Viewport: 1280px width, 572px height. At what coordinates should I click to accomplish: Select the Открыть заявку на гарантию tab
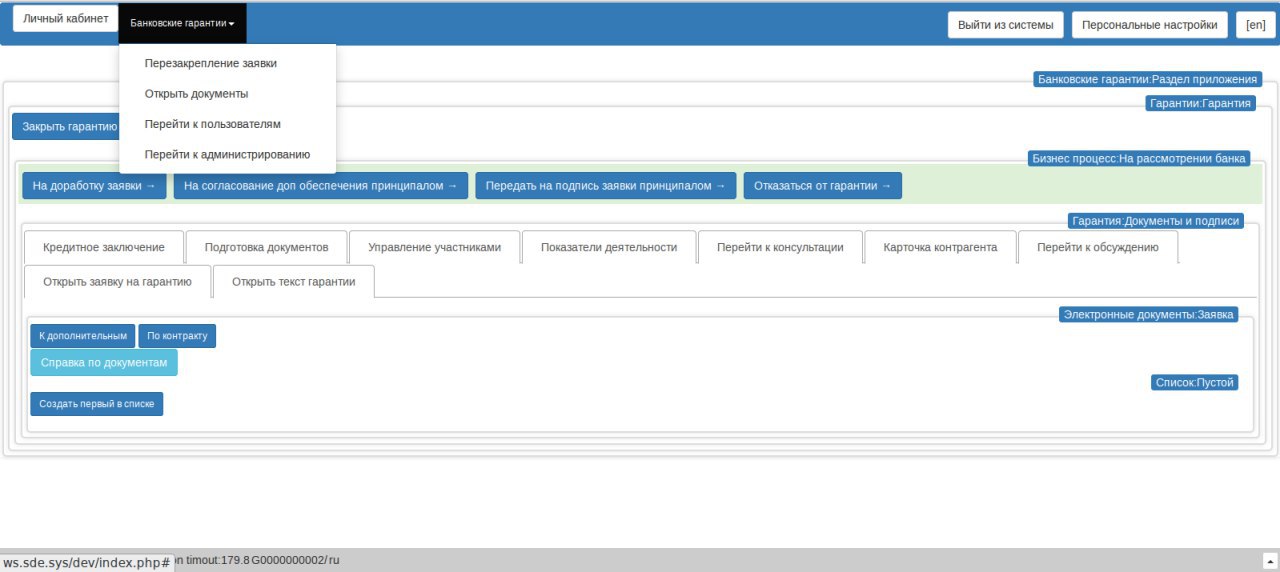click(117, 282)
